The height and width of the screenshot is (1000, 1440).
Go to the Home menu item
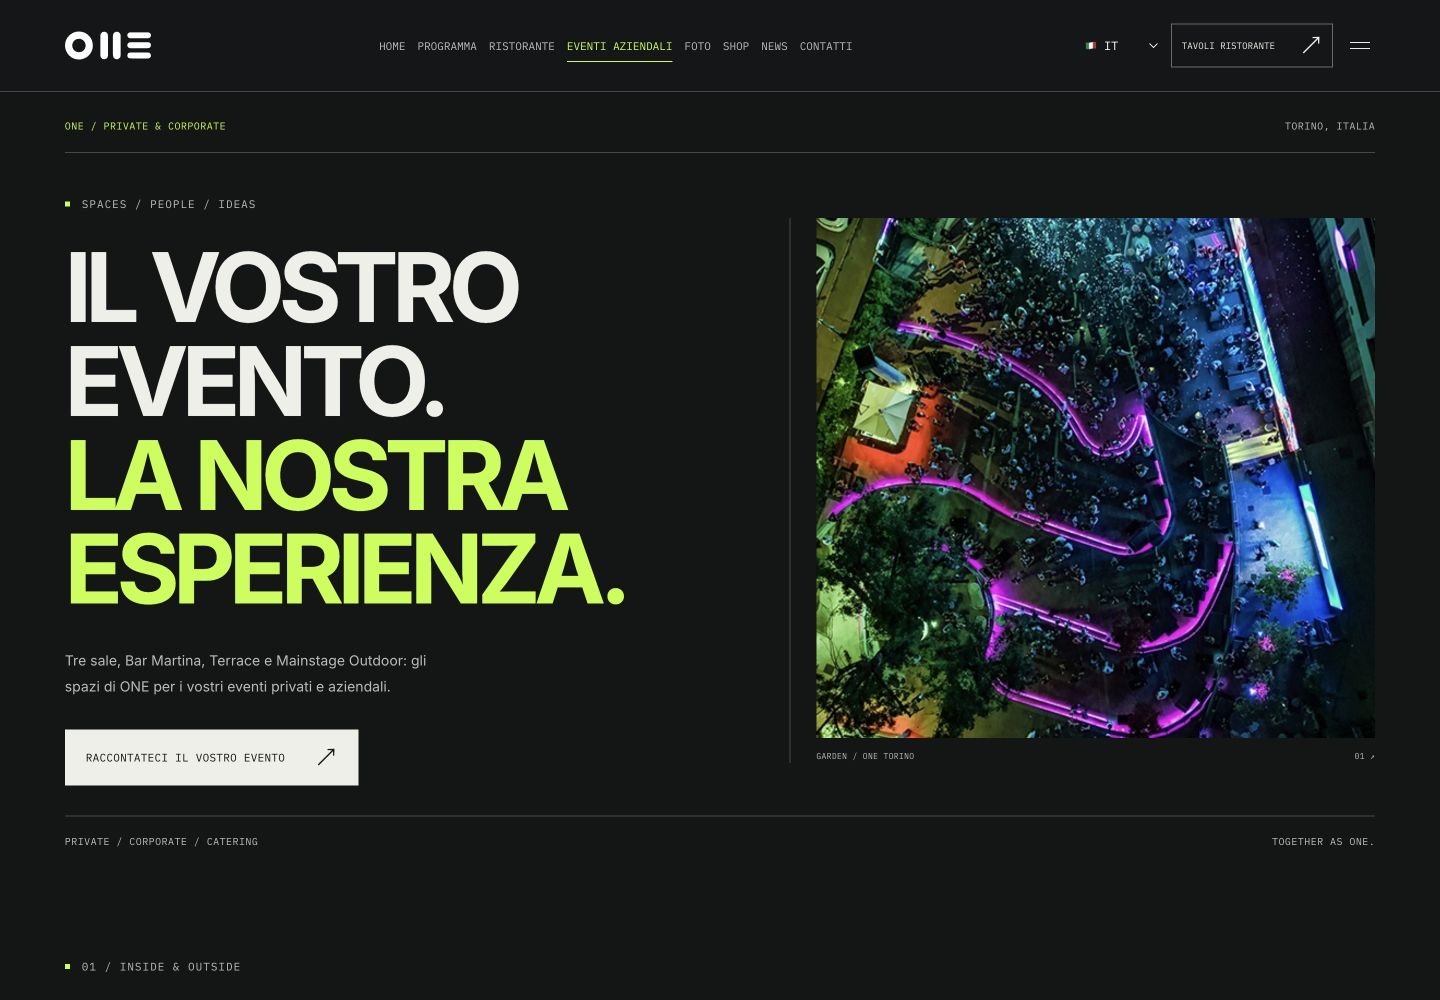coord(392,46)
